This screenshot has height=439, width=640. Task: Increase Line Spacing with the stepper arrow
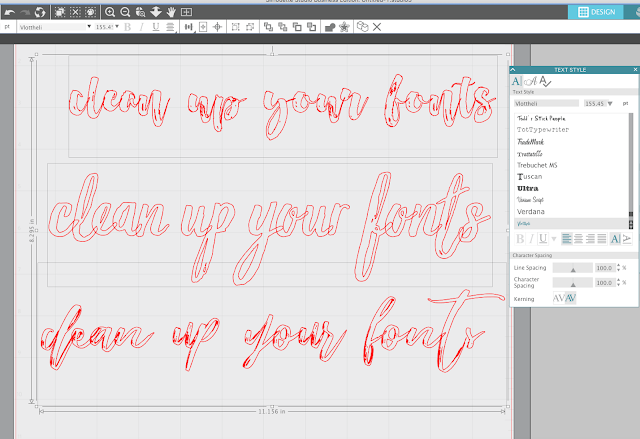click(x=618, y=266)
